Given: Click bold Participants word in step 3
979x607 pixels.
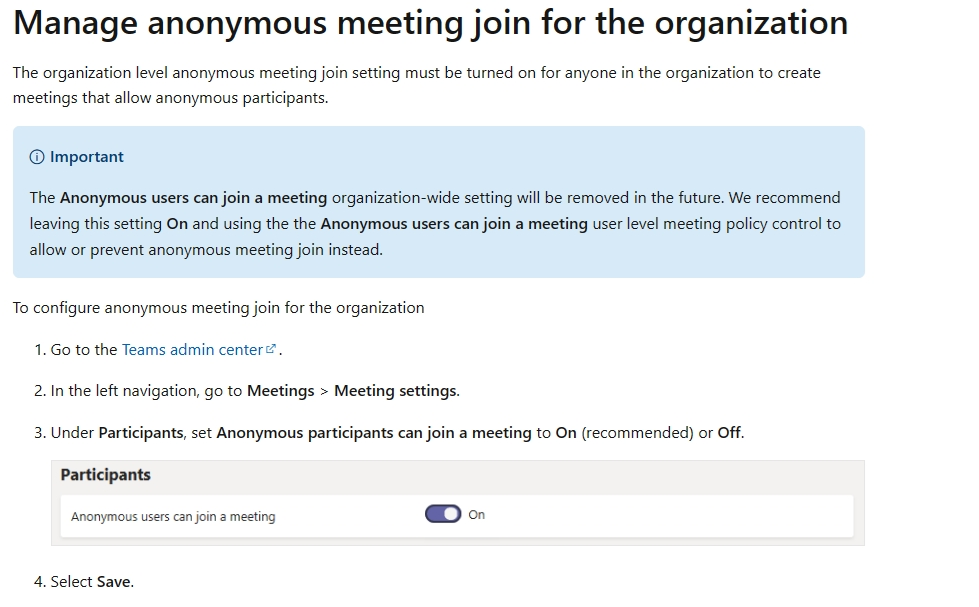Looking at the screenshot, I should point(140,433).
